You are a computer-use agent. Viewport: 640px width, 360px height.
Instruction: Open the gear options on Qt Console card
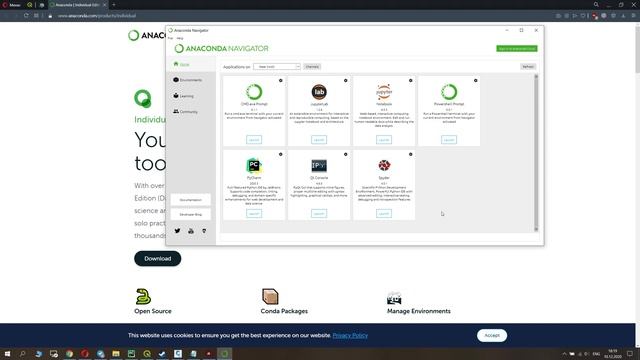[345, 154]
